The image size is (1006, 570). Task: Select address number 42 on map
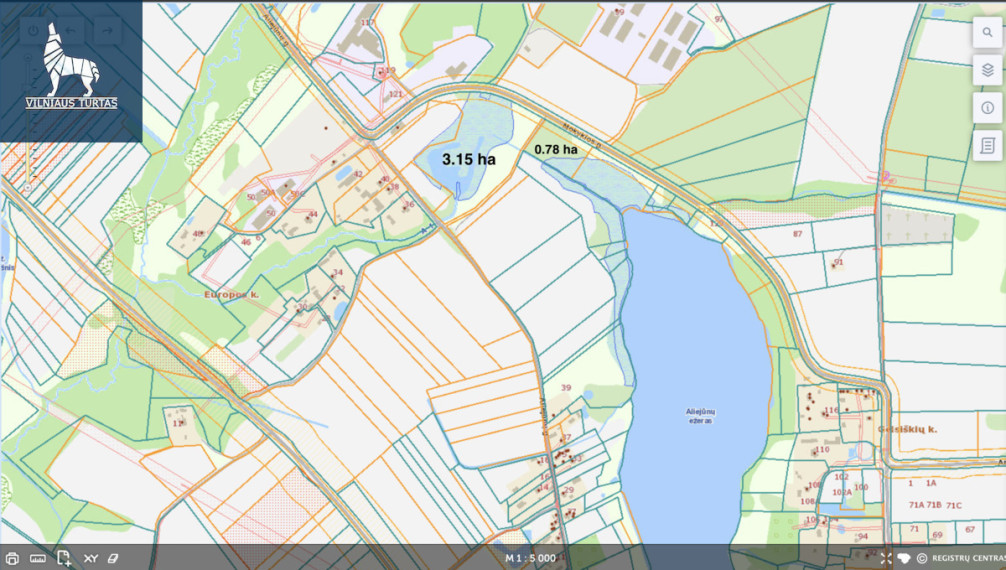click(x=358, y=174)
